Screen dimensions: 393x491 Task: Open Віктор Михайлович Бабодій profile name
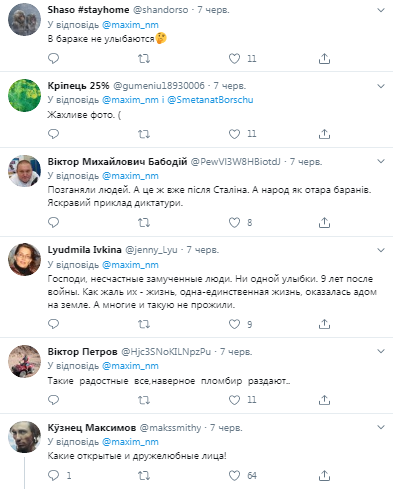coord(117,162)
